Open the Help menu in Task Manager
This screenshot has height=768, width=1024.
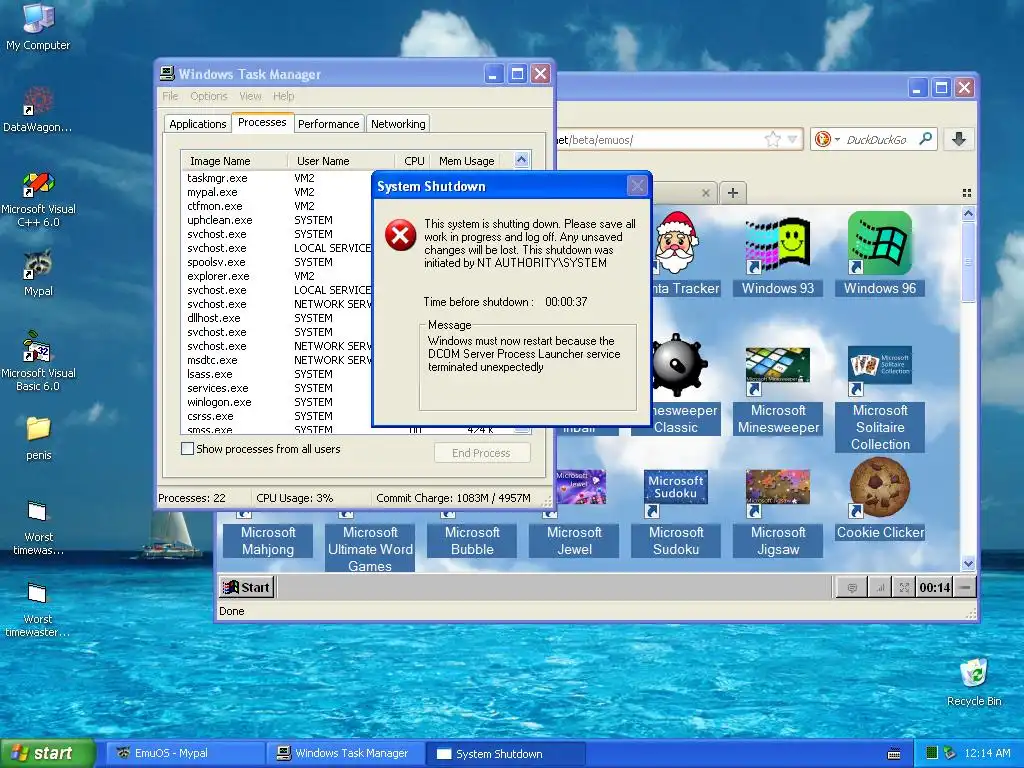pos(283,96)
